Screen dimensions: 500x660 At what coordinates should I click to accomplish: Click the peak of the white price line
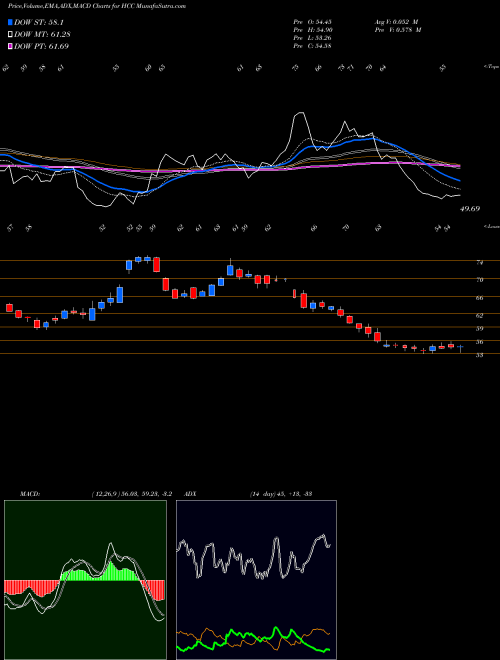click(x=300, y=112)
